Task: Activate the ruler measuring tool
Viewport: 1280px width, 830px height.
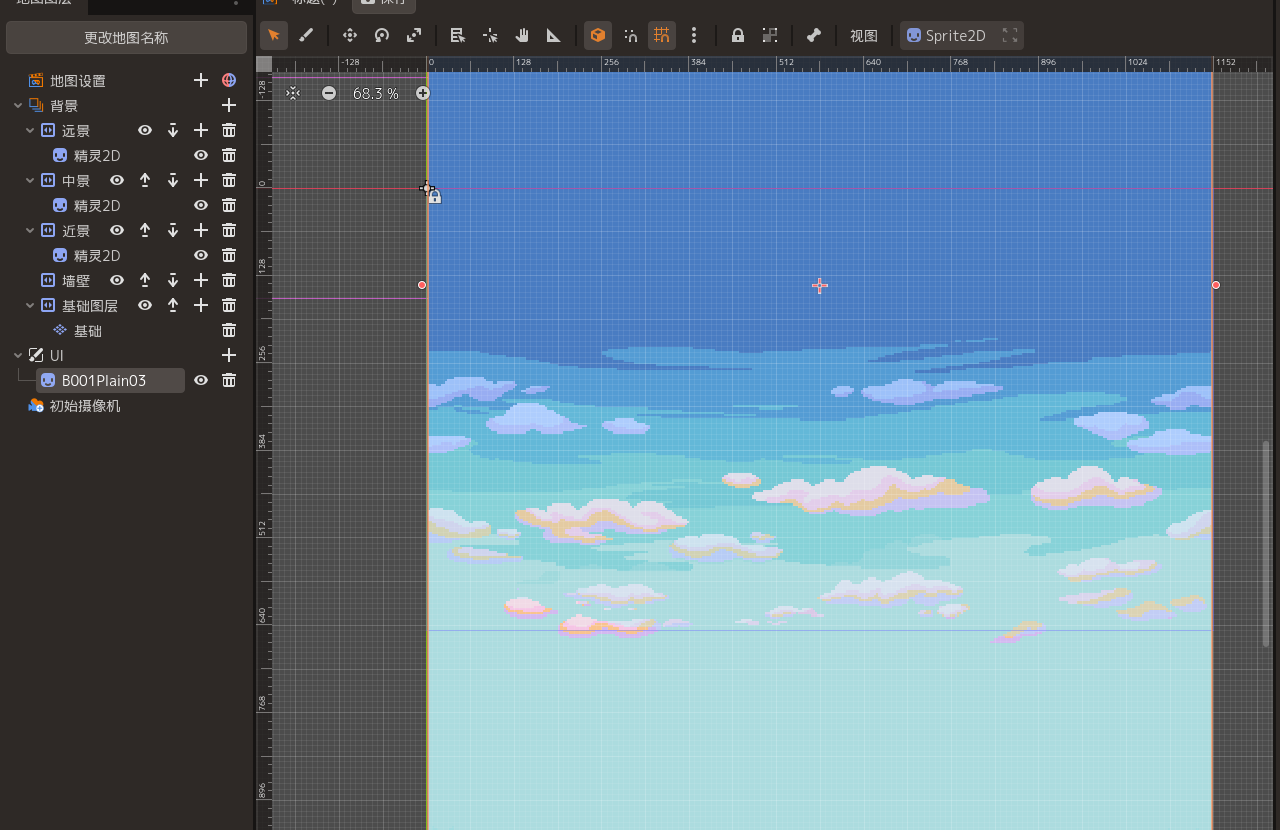Action: tap(554, 36)
